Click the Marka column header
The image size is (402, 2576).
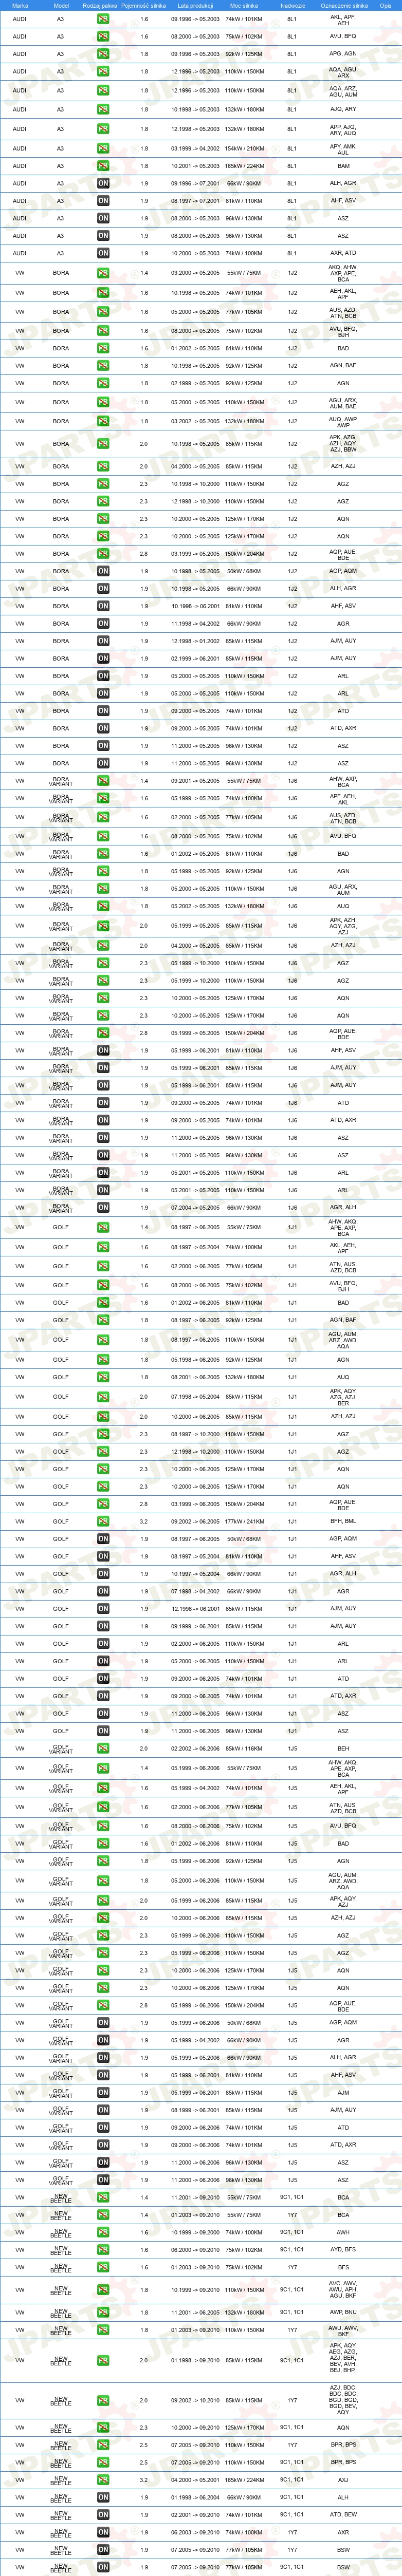20,5
